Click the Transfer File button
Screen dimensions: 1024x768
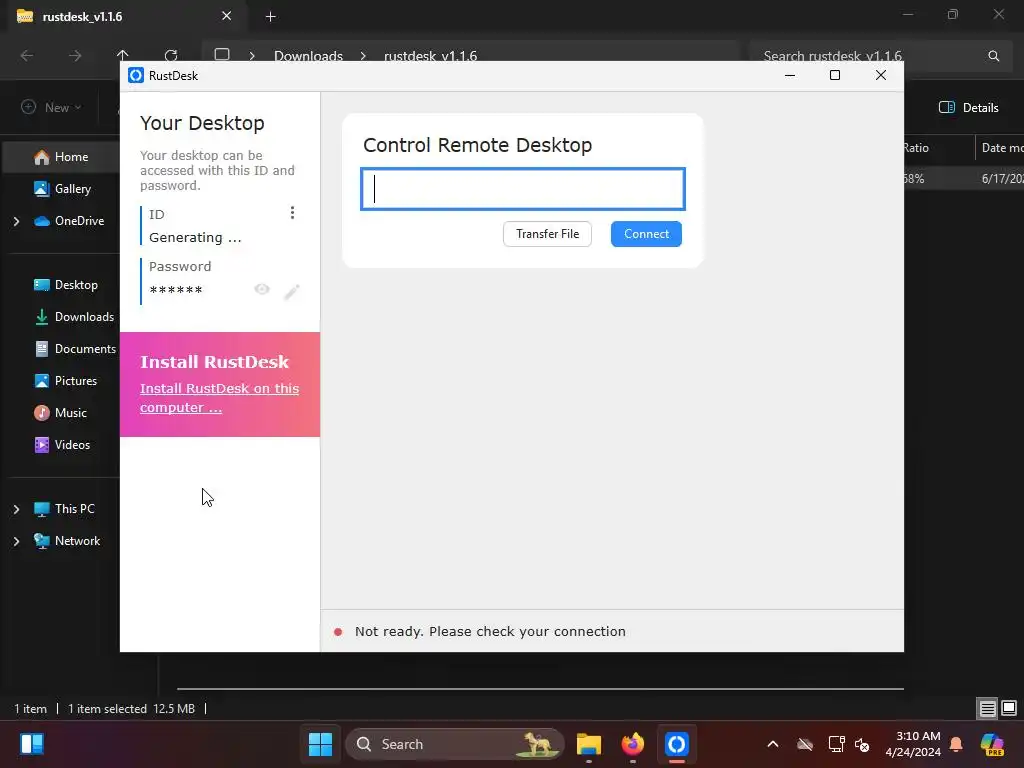pos(547,234)
